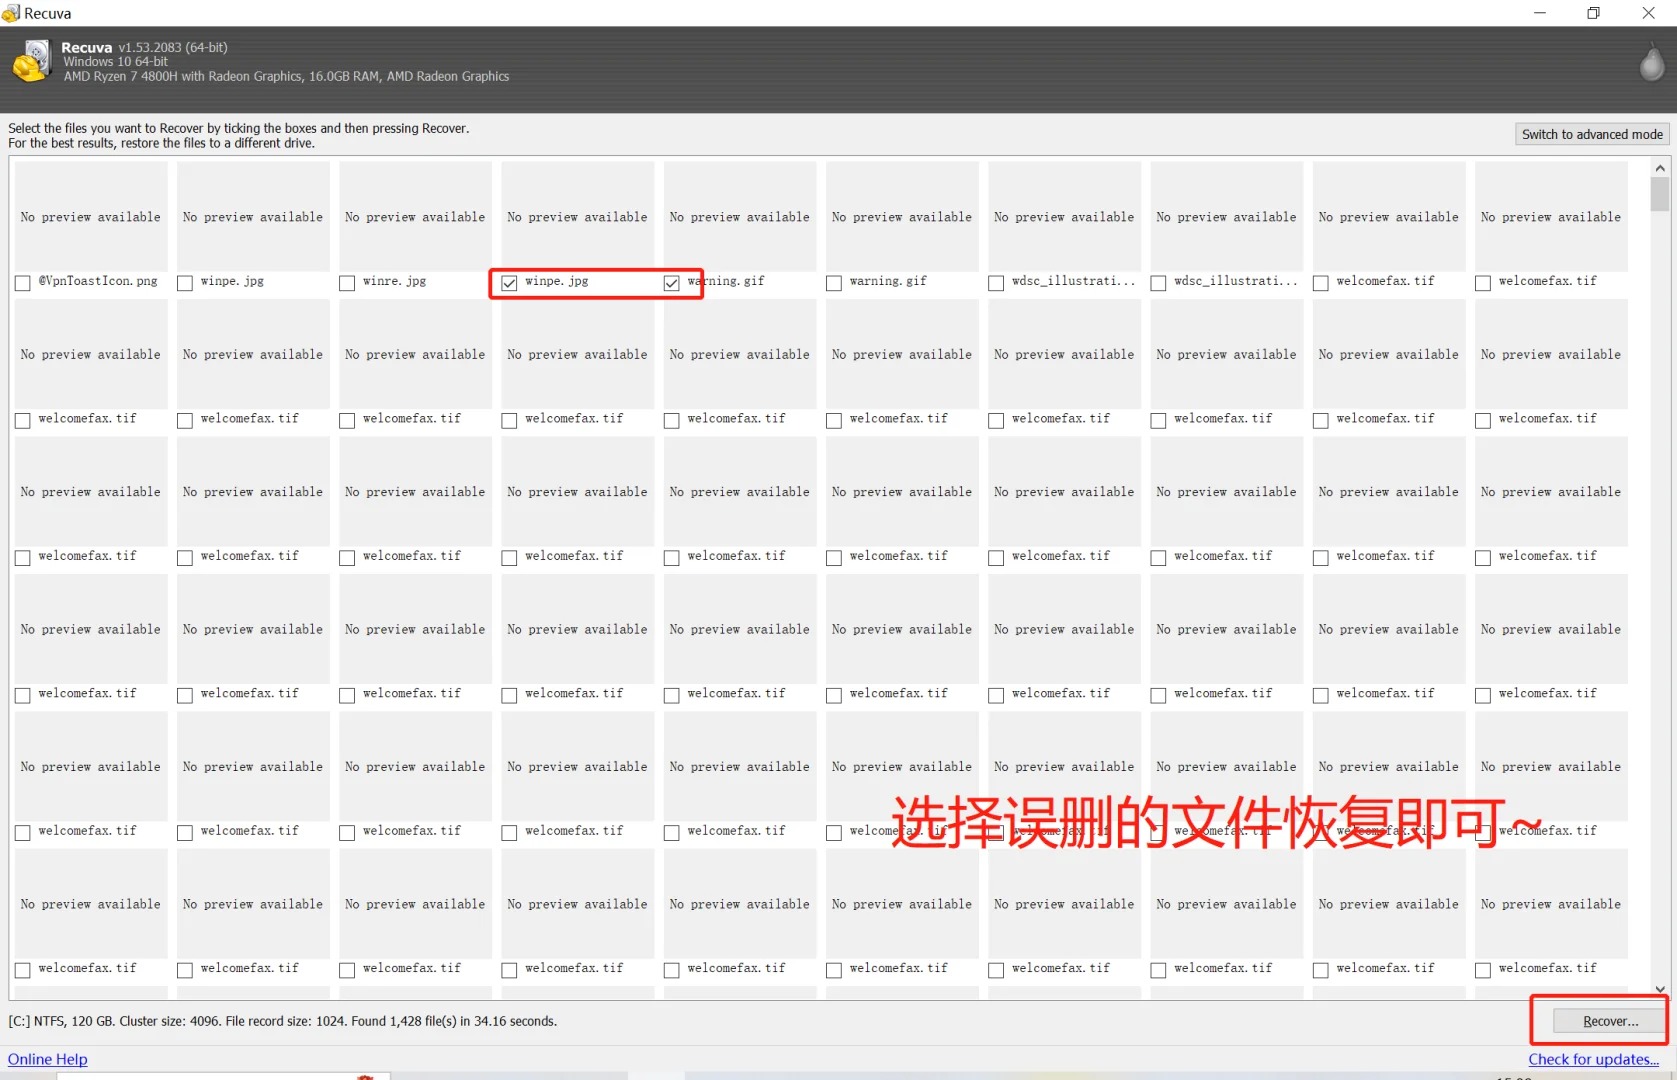Click the "Windows 10 64-bit" system info text
The image size is (1677, 1080).
click(x=115, y=62)
